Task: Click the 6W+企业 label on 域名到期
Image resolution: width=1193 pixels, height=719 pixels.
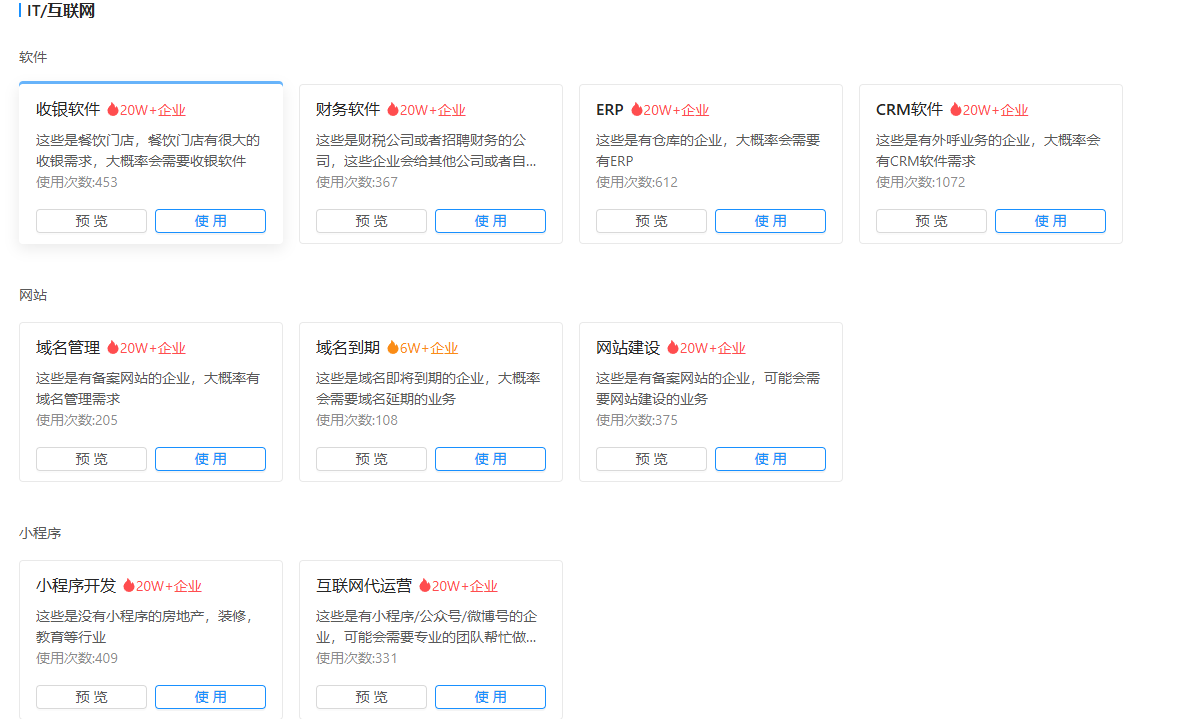Action: pos(429,348)
